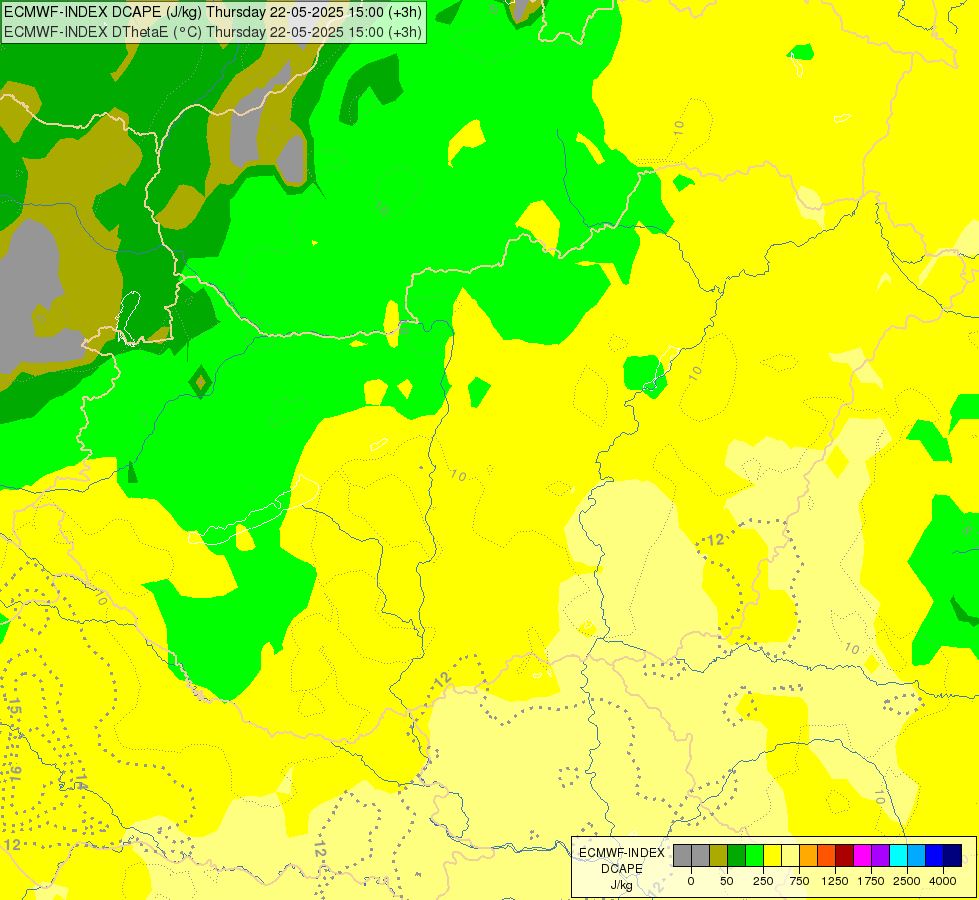
Task: Click the 'ECMWF-INDEX DThetaE (°C)' title line
Action: coord(213,32)
